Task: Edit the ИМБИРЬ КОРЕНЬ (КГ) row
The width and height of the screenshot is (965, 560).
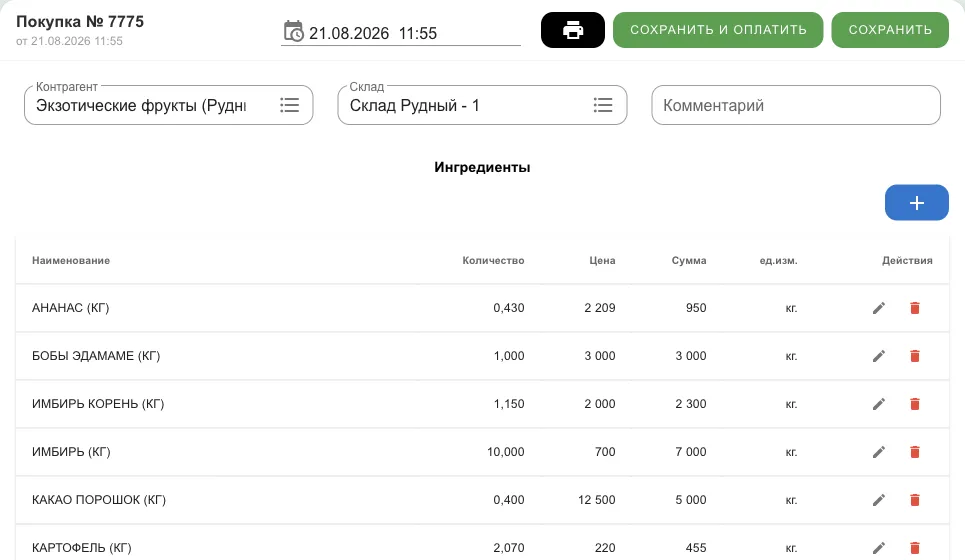Action: [879, 404]
